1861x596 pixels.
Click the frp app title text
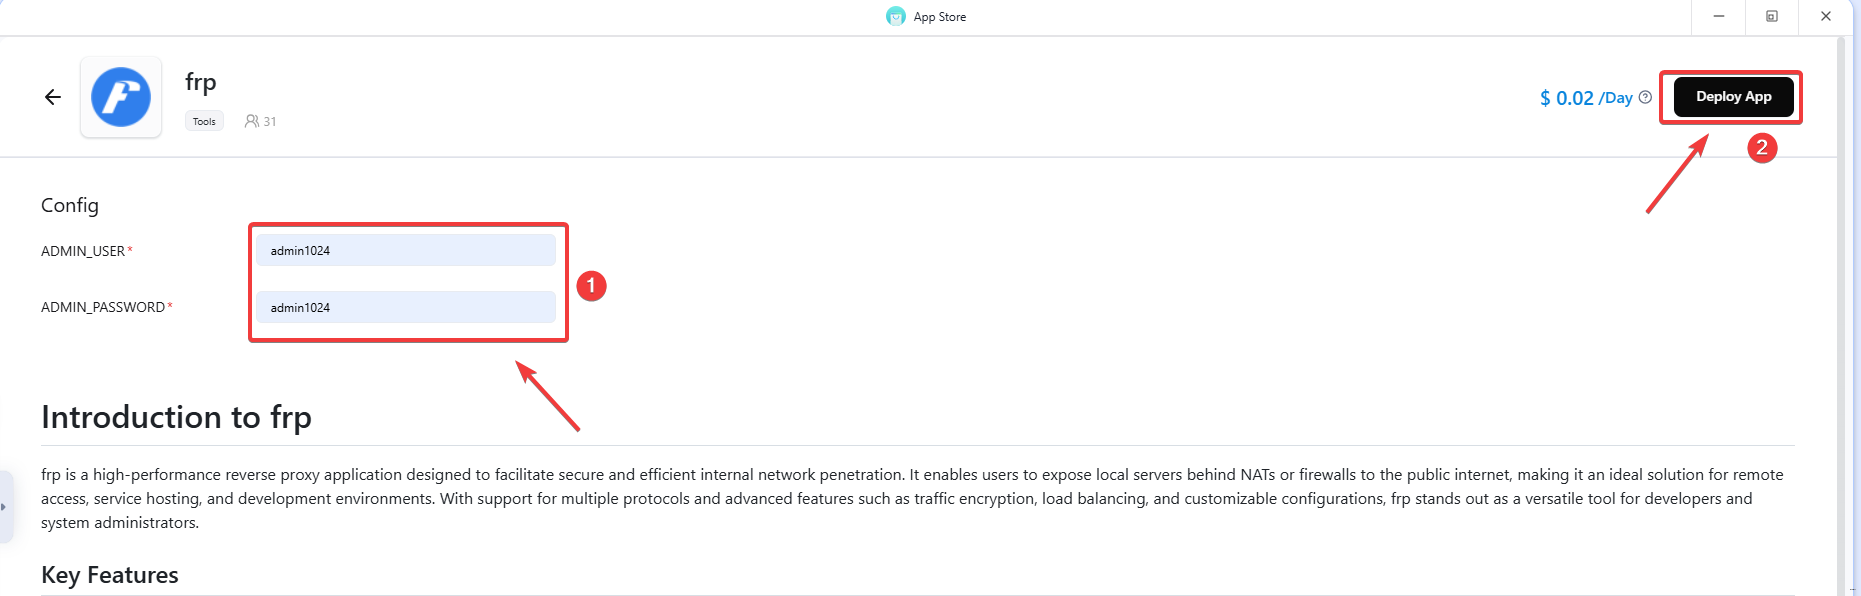tap(201, 82)
